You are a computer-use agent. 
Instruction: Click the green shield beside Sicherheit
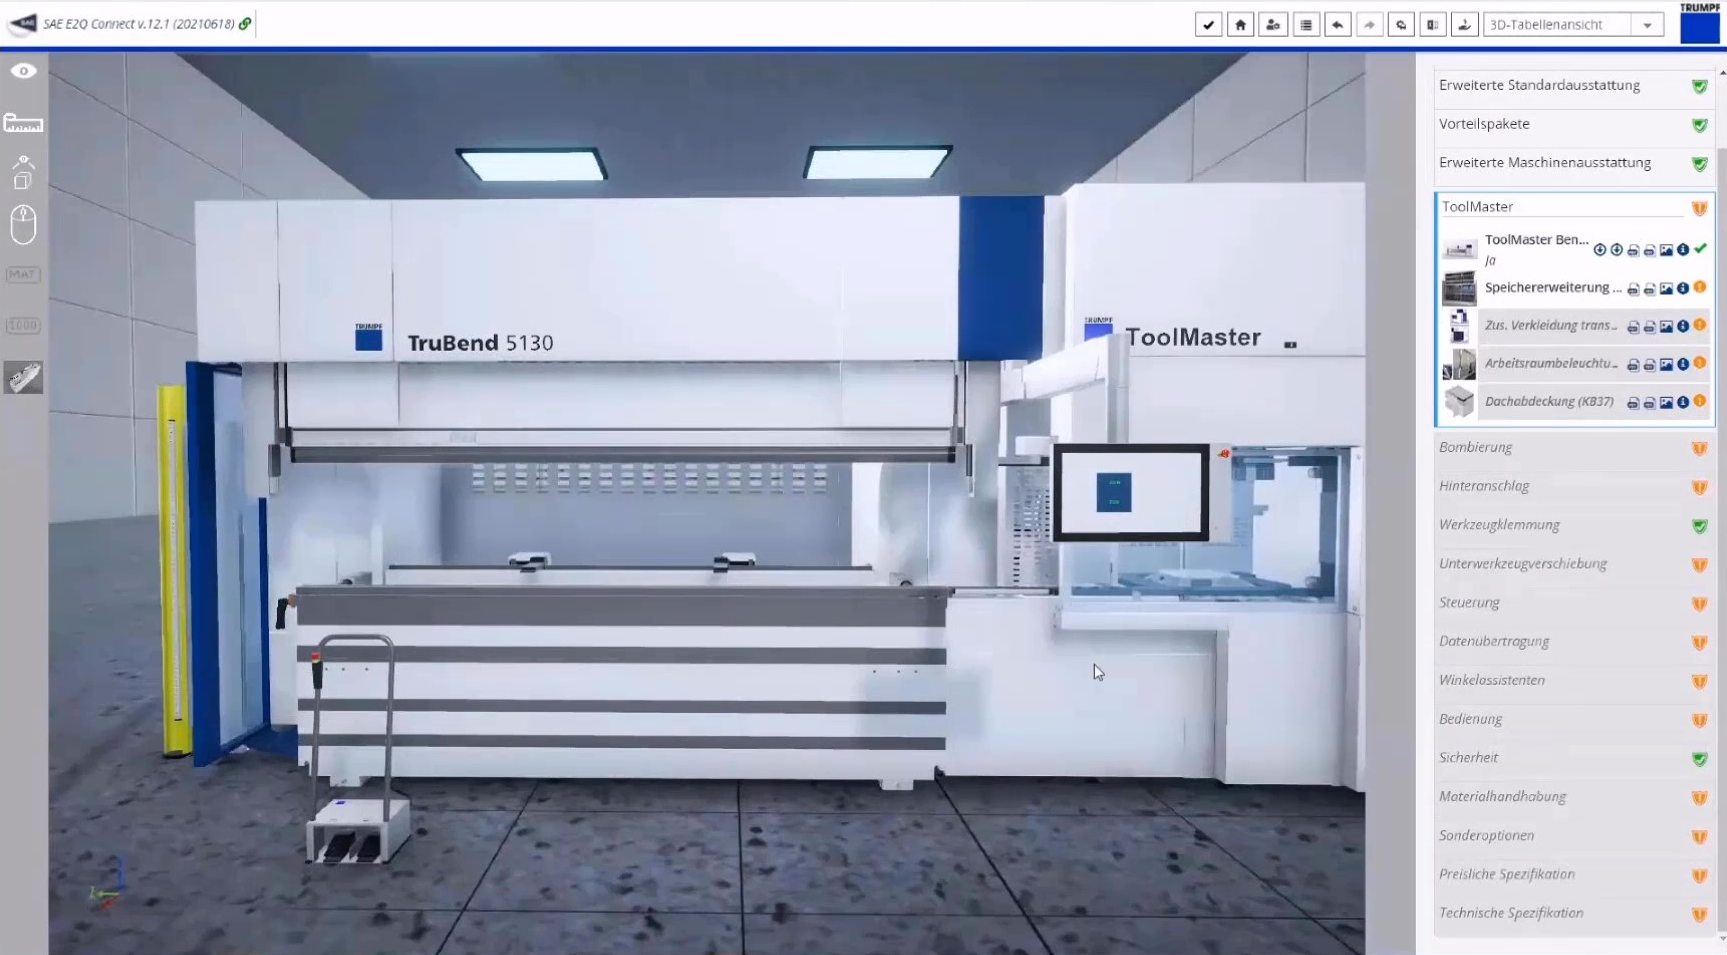[x=1699, y=759]
